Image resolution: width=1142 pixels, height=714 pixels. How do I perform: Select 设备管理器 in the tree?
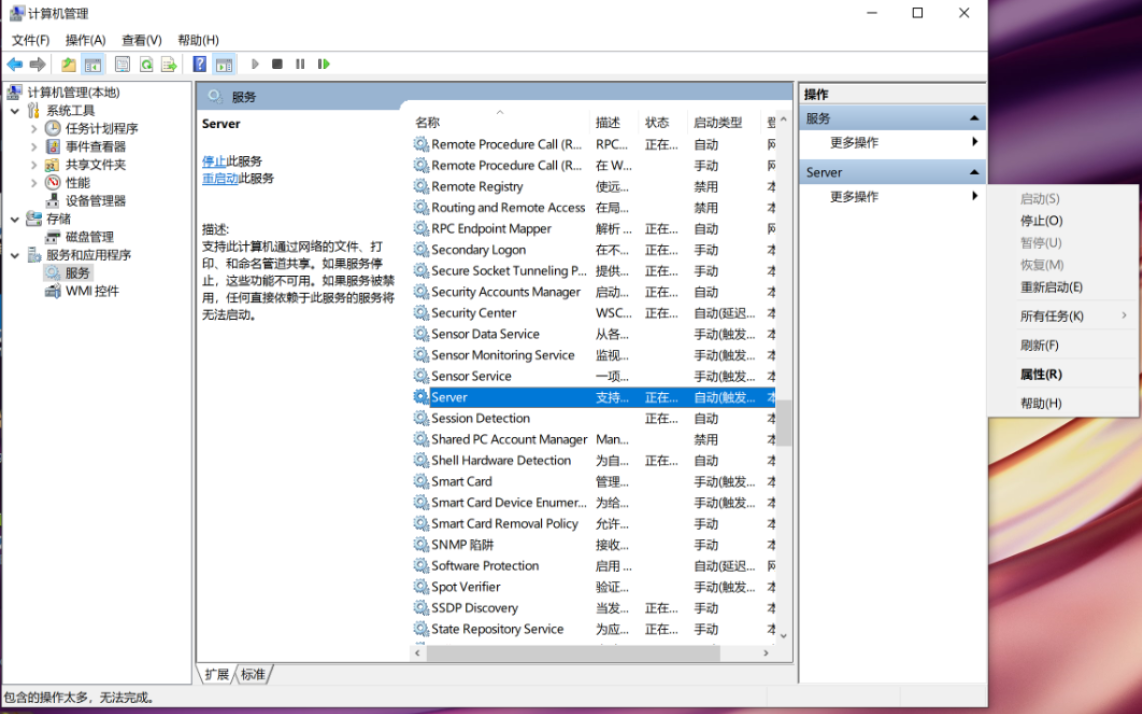pyautogui.click(x=95, y=201)
